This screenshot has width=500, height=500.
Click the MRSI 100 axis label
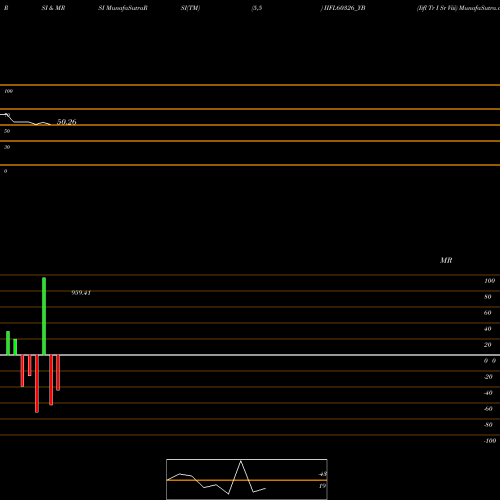pyautogui.click(x=490, y=281)
